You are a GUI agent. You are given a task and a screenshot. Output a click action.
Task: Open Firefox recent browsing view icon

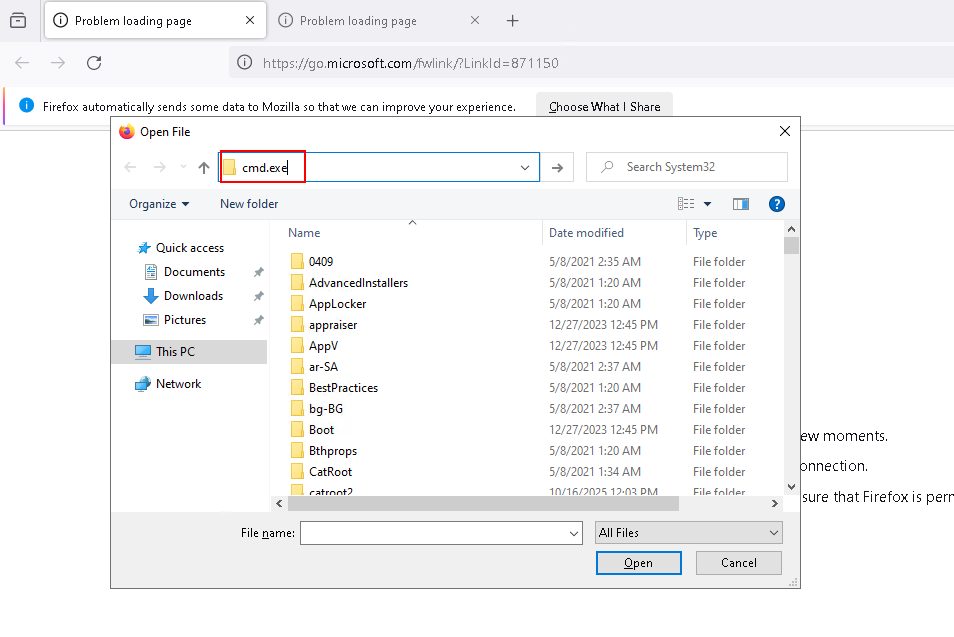18,21
